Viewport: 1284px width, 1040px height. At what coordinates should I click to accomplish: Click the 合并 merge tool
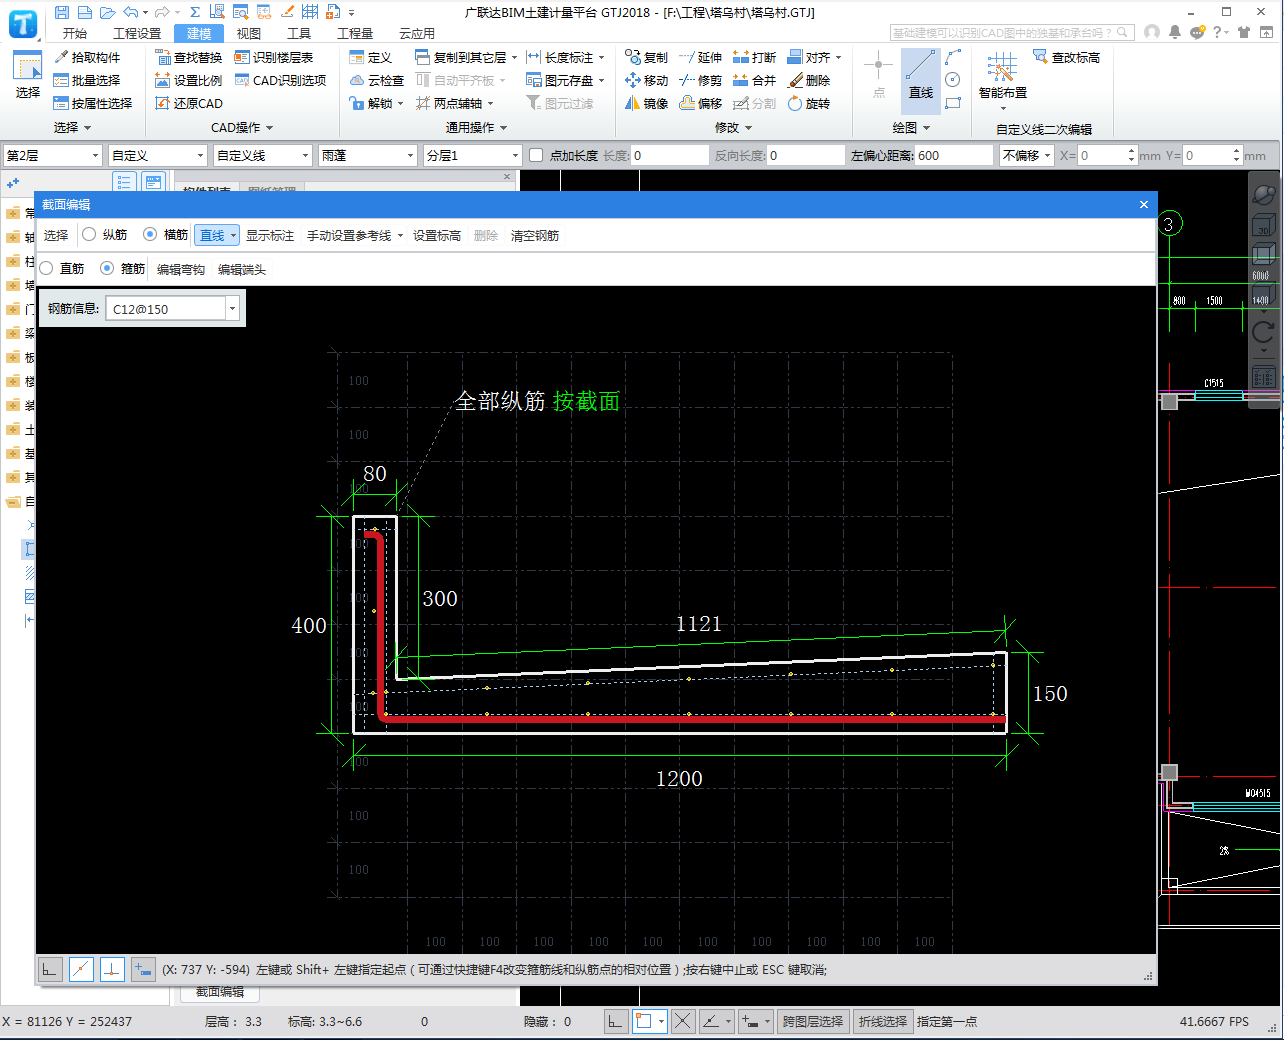[754, 80]
